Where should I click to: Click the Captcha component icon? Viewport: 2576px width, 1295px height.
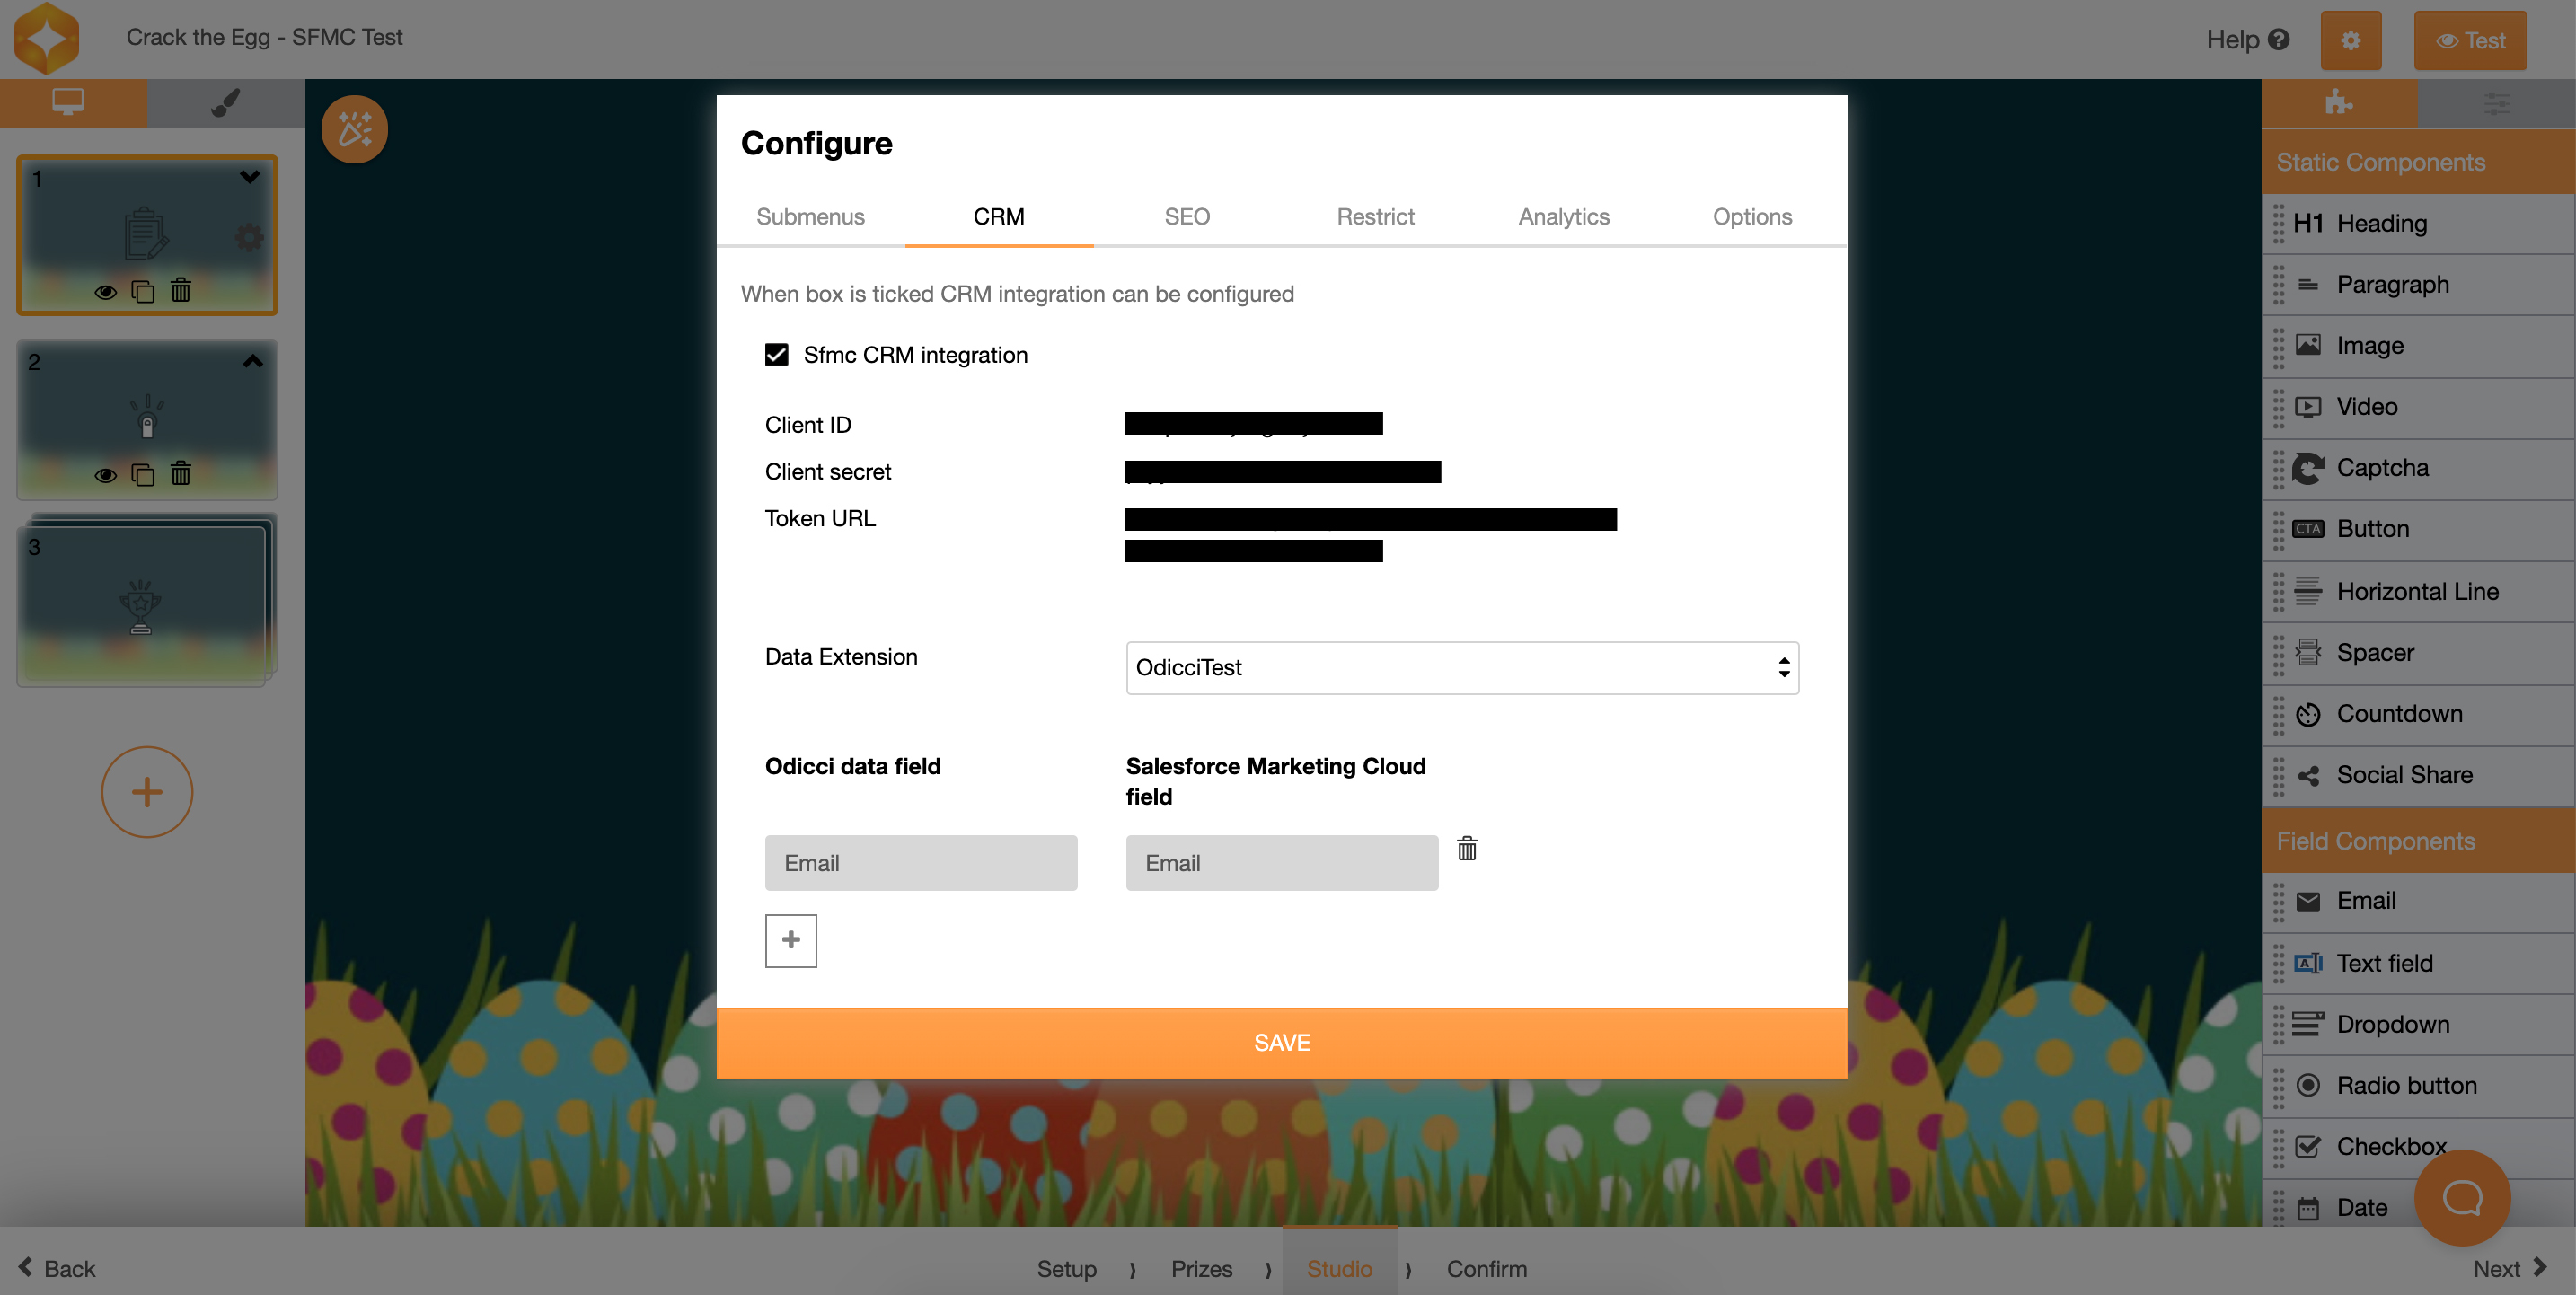coord(2307,468)
